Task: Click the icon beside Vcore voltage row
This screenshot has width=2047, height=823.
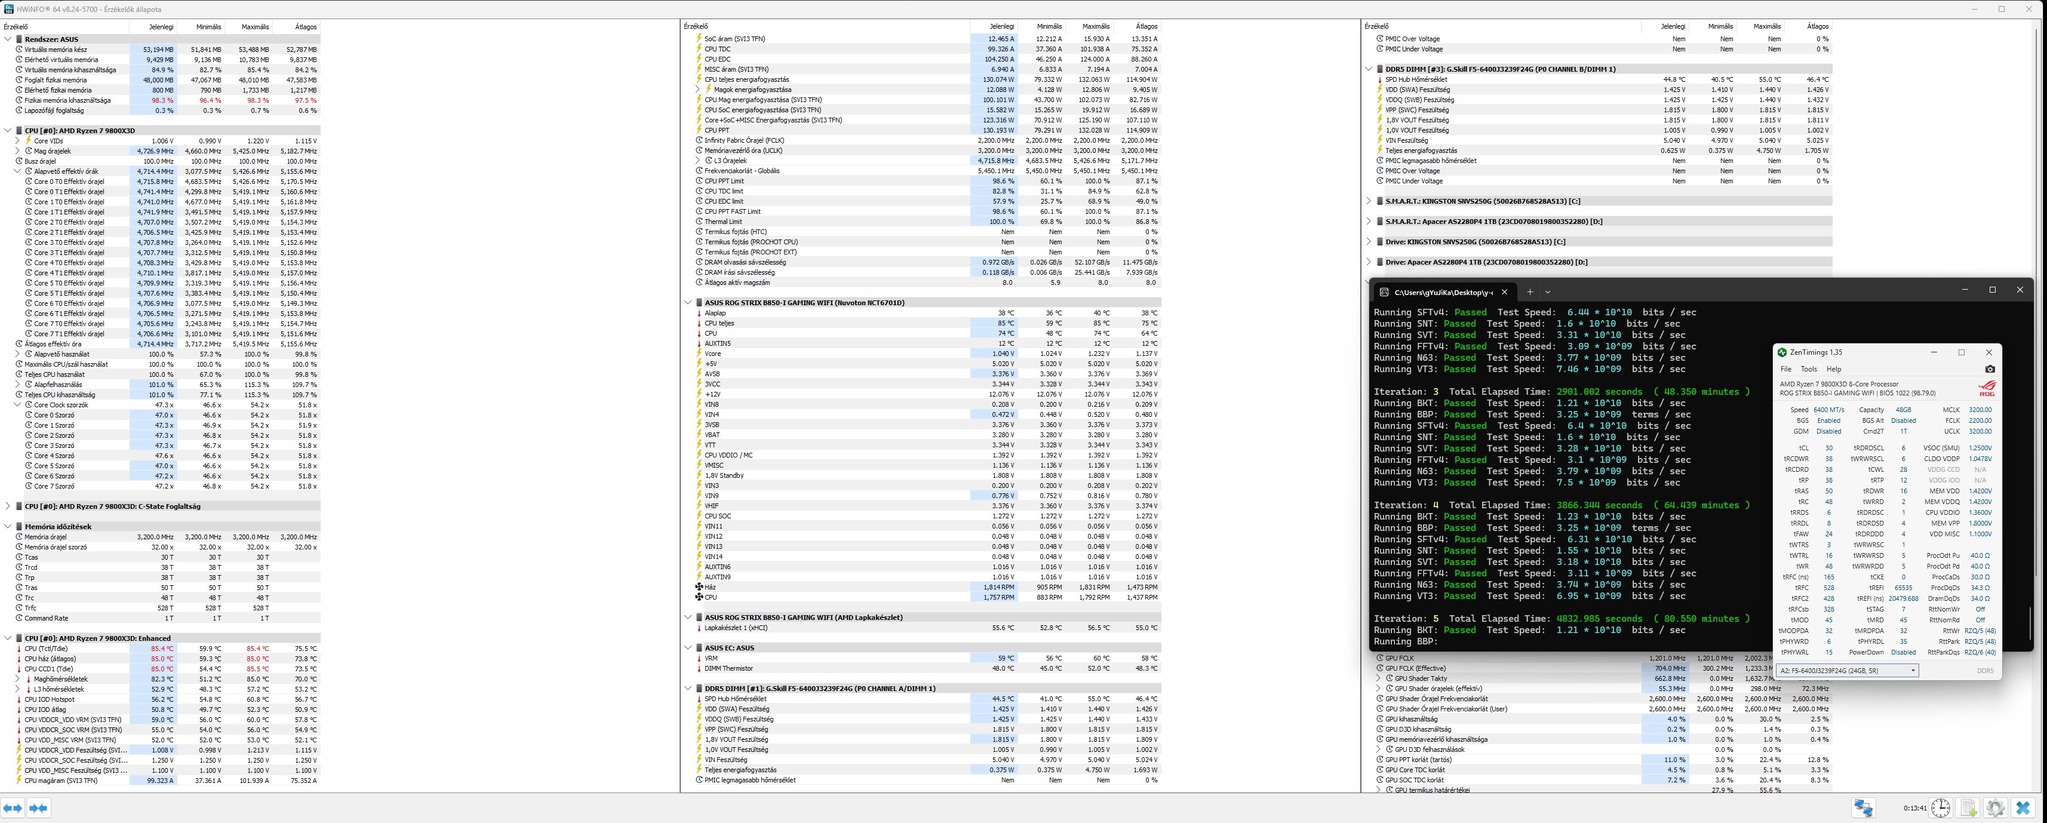Action: pyautogui.click(x=699, y=354)
